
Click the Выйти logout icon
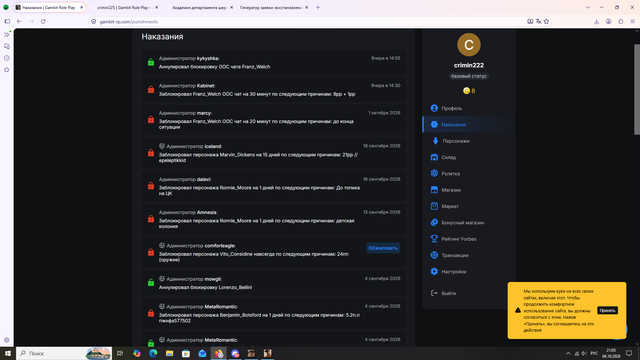434,293
